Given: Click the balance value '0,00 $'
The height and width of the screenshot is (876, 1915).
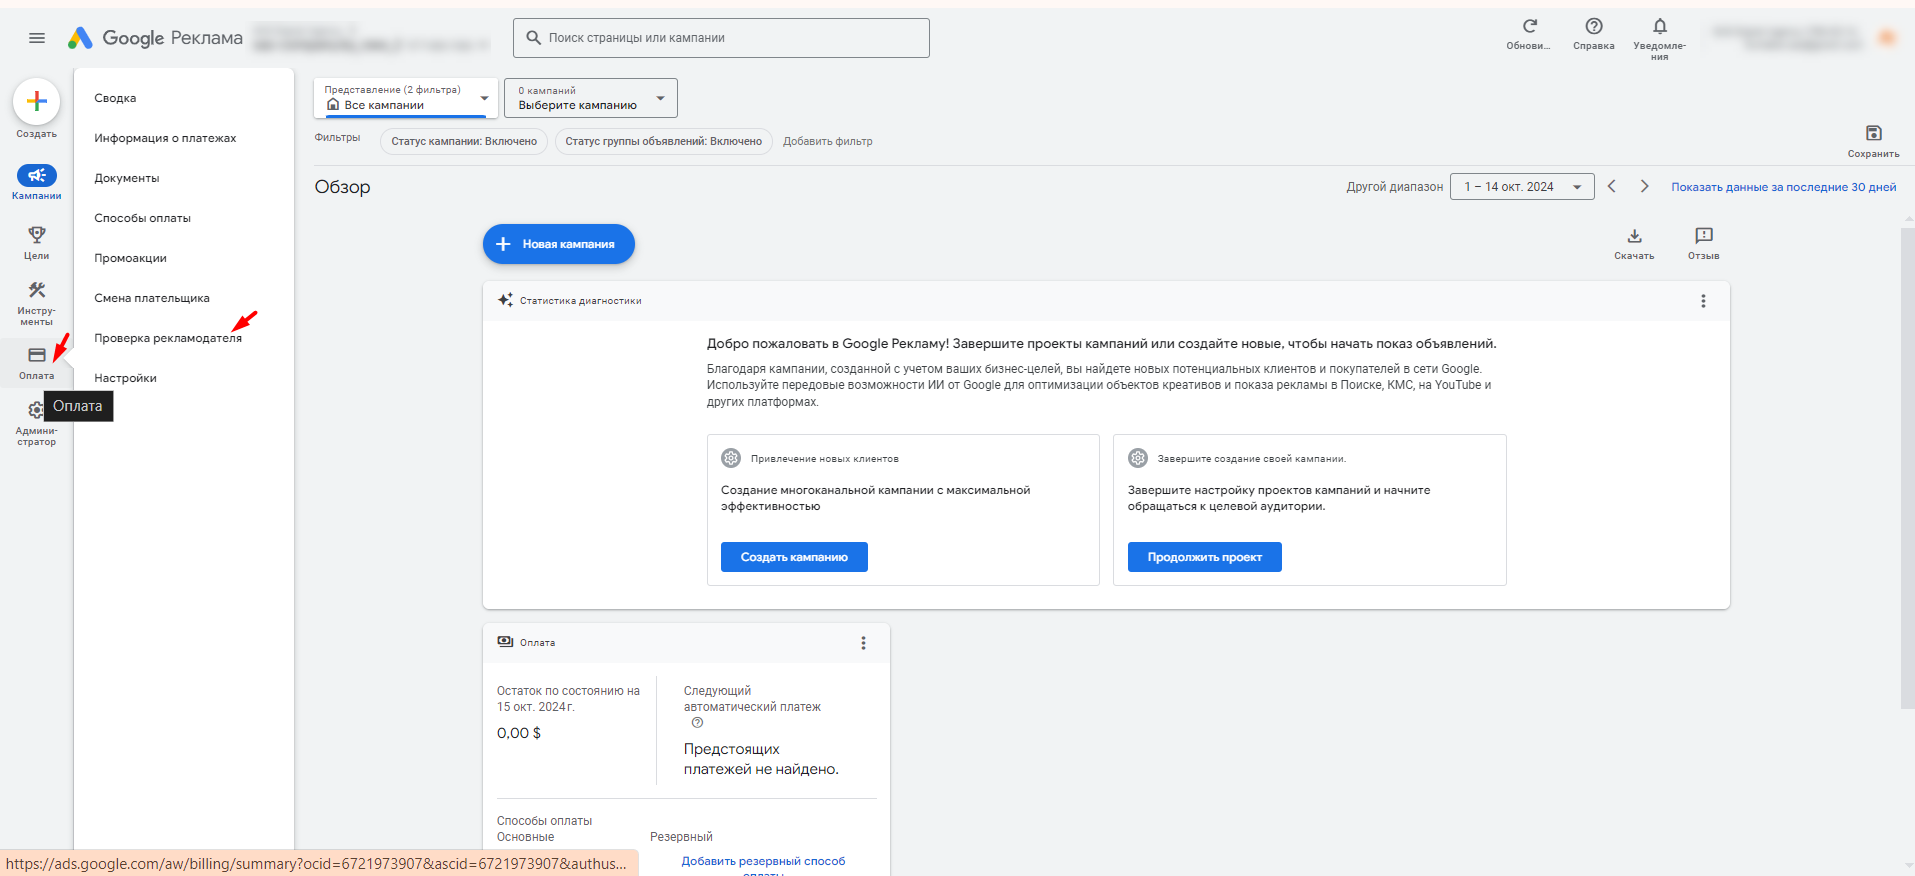Looking at the screenshot, I should (519, 733).
